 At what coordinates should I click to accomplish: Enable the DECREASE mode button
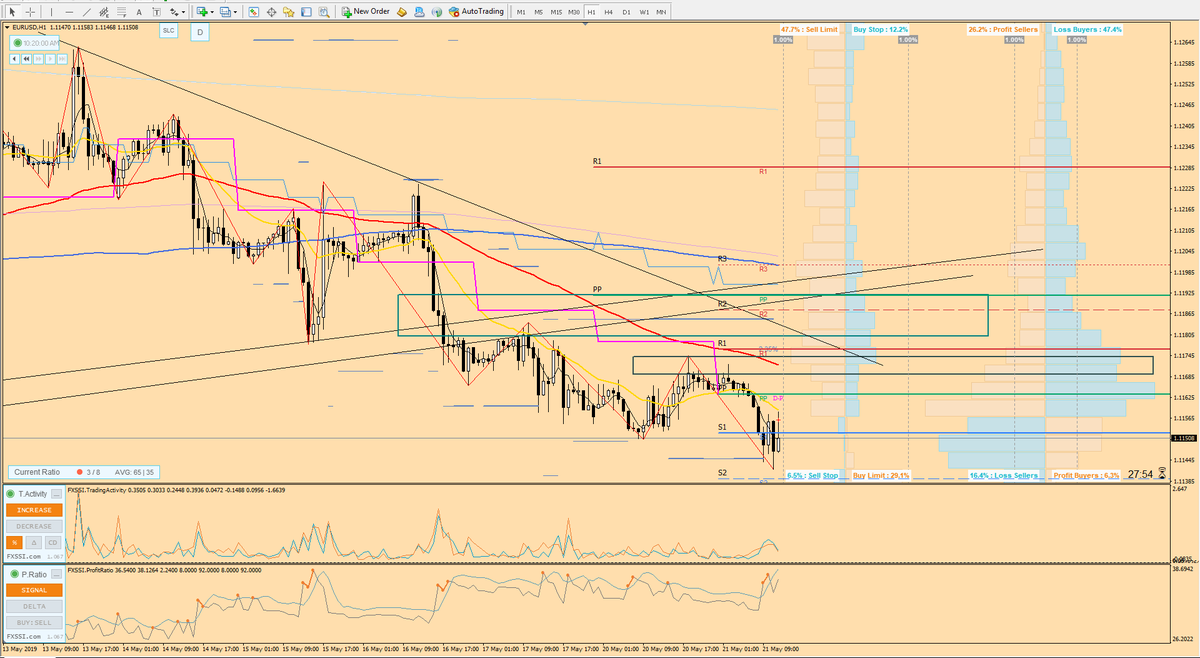34,526
